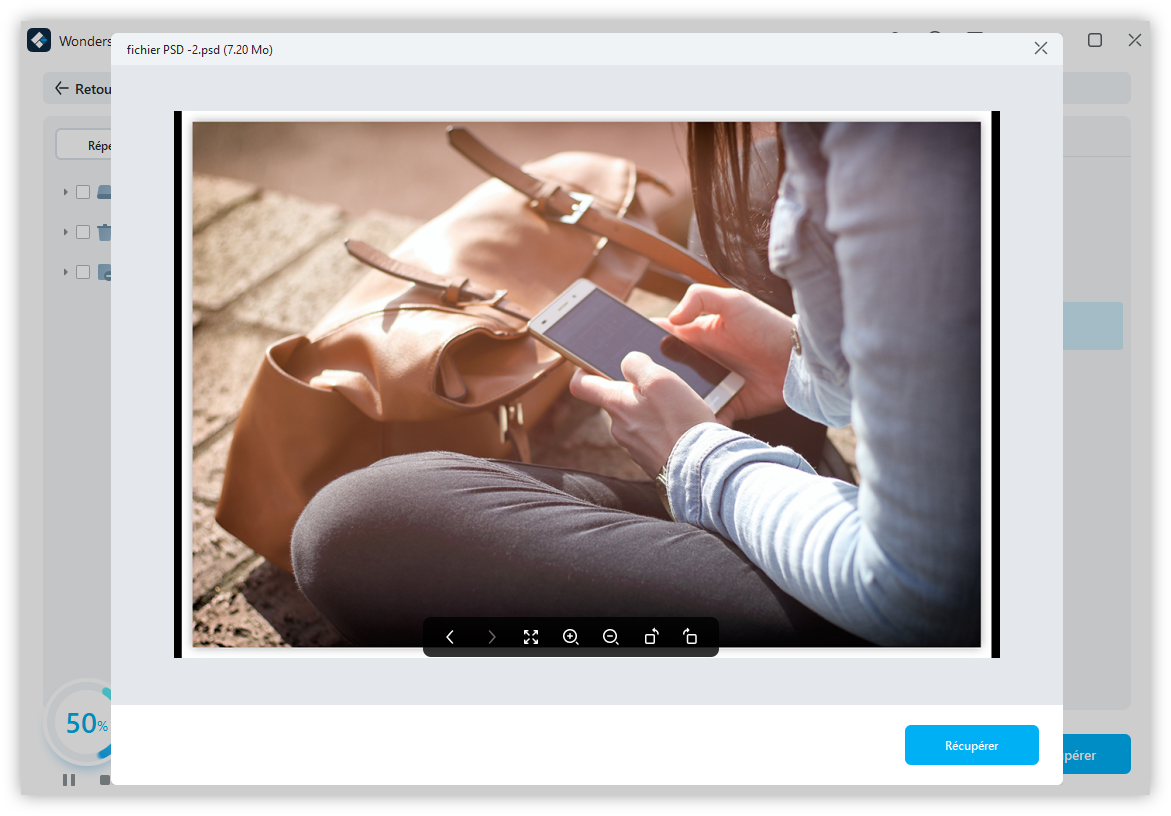Go back with the Retour arrow
The image size is (1171, 816).
[x=62, y=89]
